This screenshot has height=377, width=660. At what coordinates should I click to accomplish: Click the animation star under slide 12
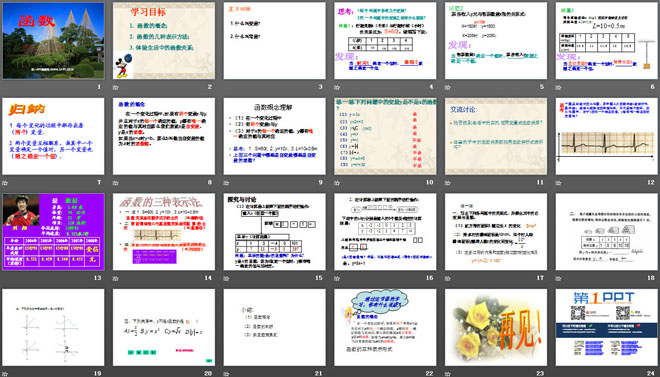(558, 183)
